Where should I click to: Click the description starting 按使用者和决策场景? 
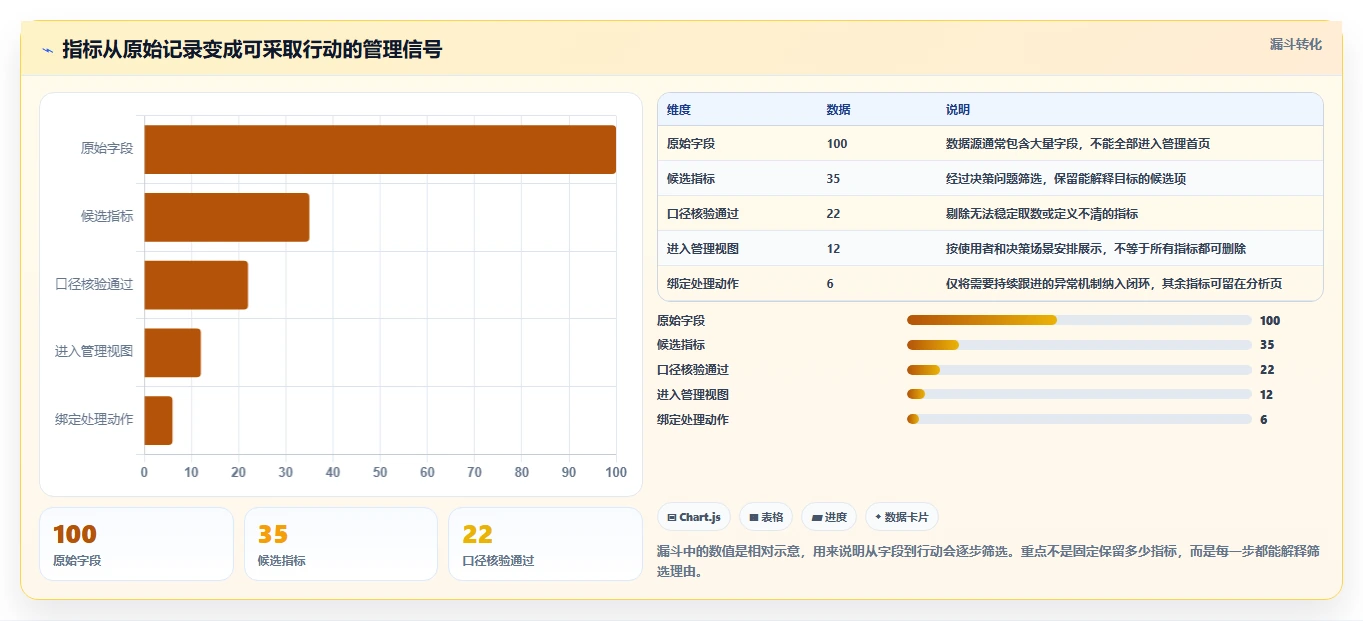click(x=1096, y=249)
